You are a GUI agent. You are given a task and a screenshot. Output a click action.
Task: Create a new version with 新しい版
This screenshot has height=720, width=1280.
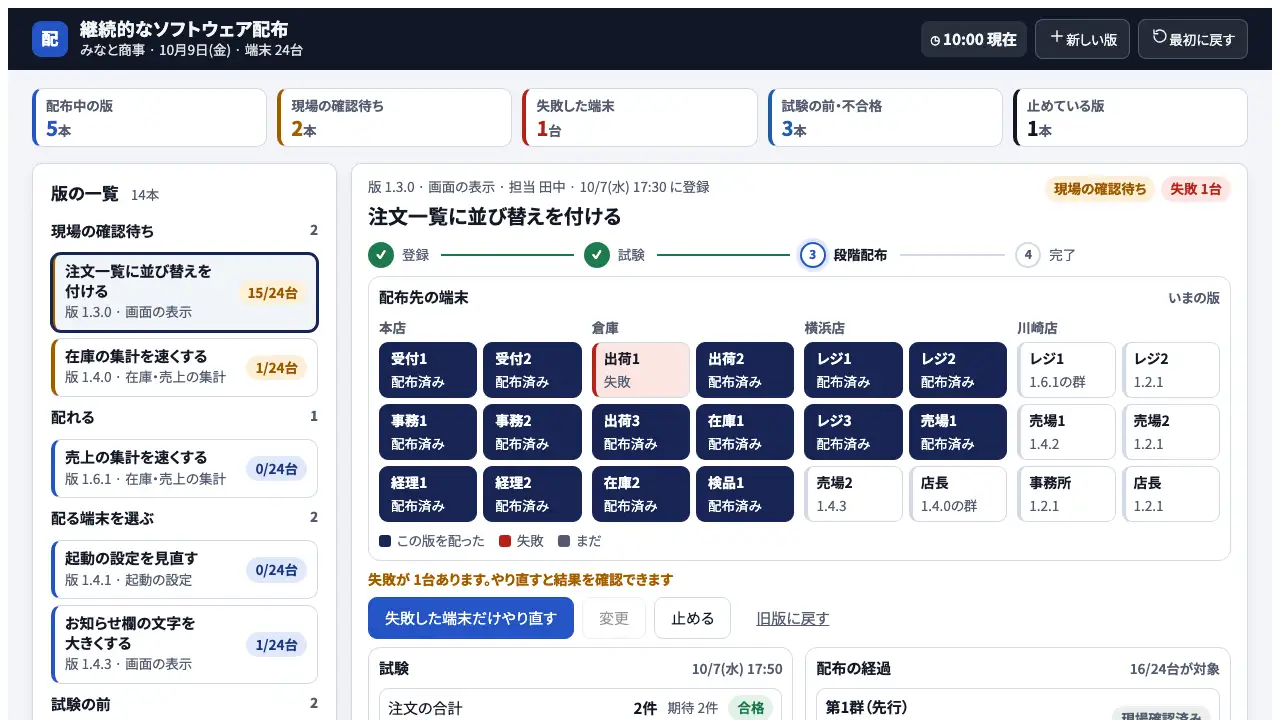(x=1083, y=39)
